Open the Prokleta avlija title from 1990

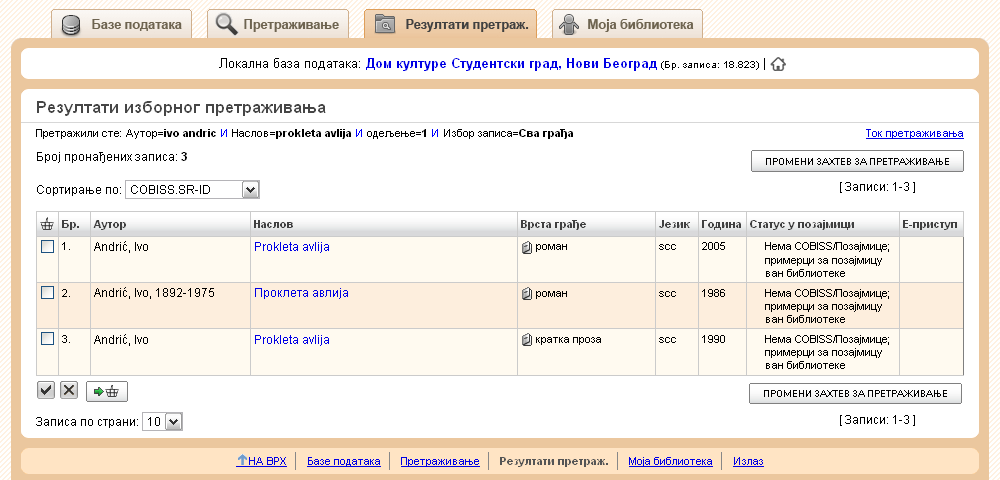(291, 339)
